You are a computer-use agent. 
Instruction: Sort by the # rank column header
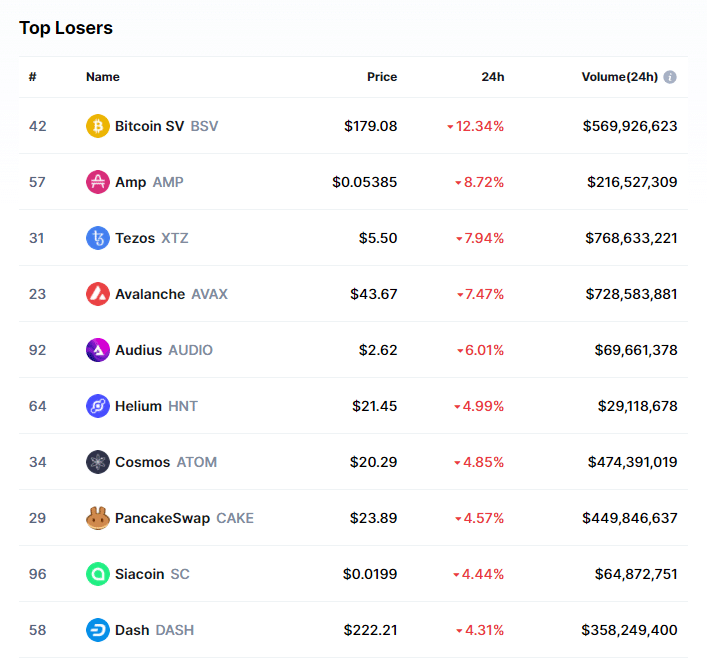[33, 77]
